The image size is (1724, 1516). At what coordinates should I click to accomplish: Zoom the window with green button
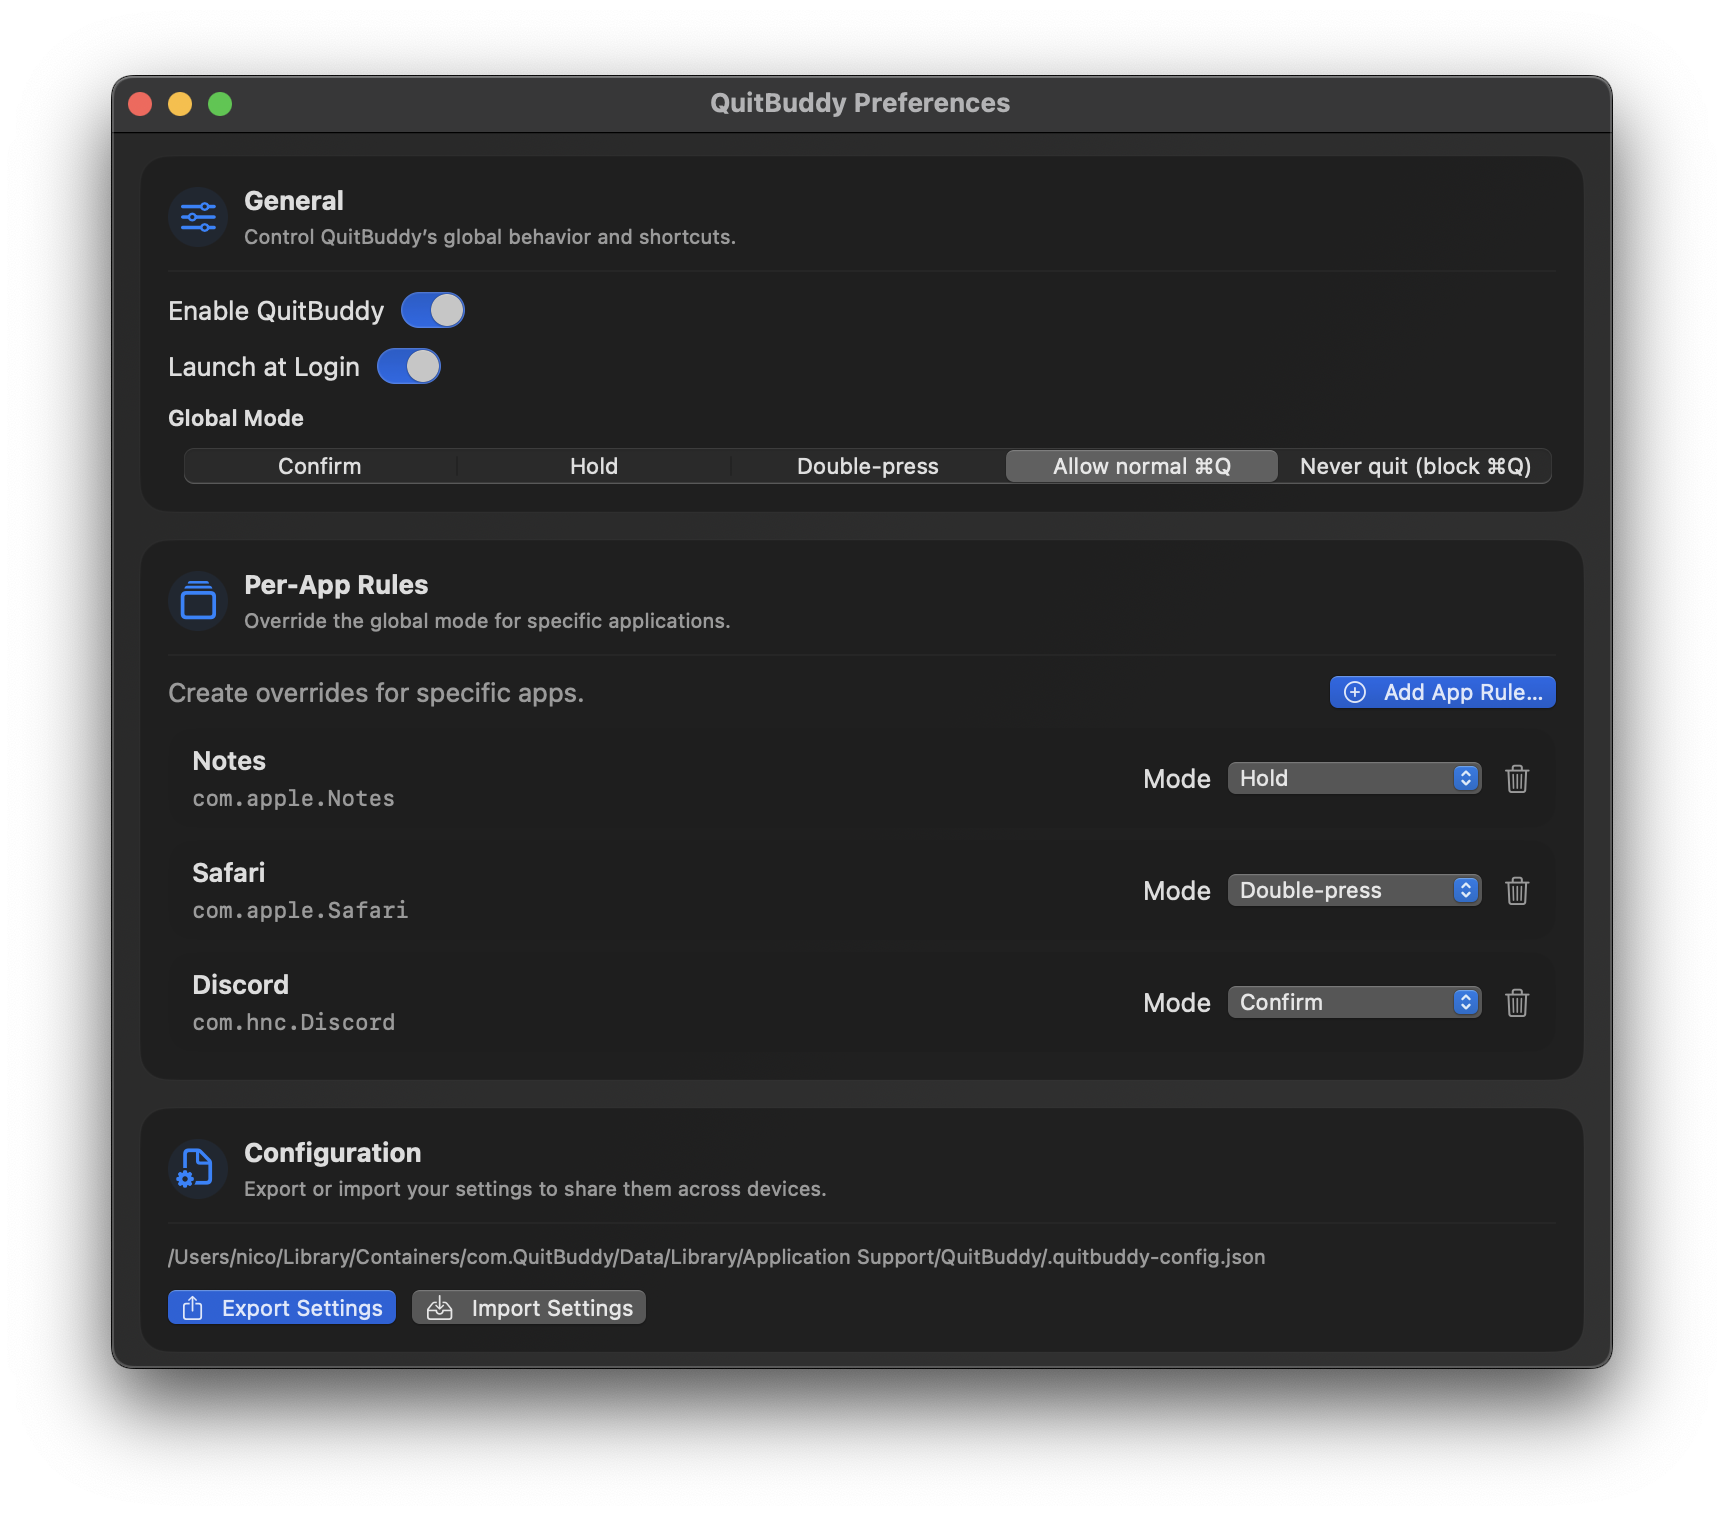pyautogui.click(x=220, y=104)
